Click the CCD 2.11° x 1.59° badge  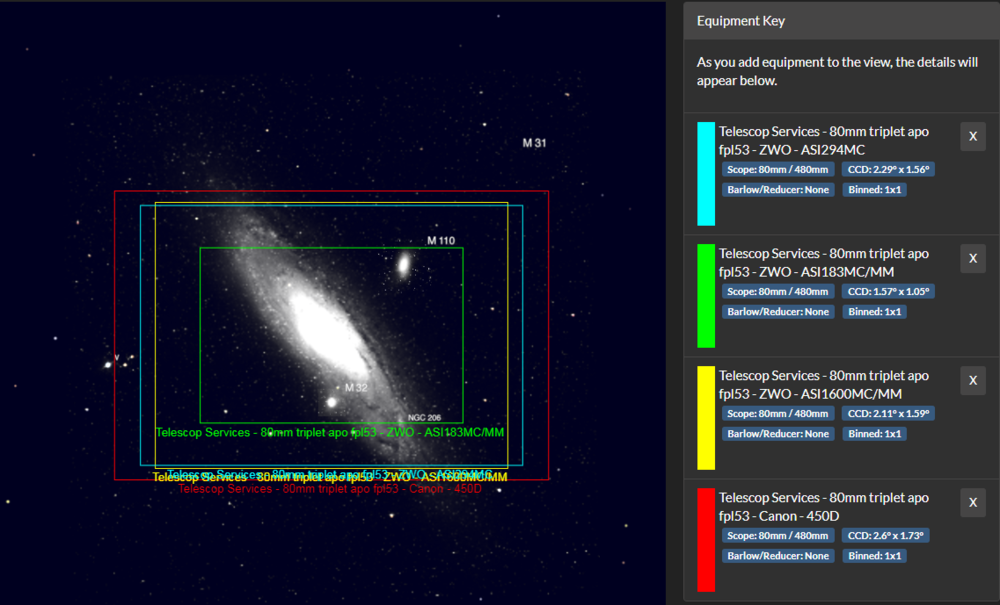[x=888, y=414]
